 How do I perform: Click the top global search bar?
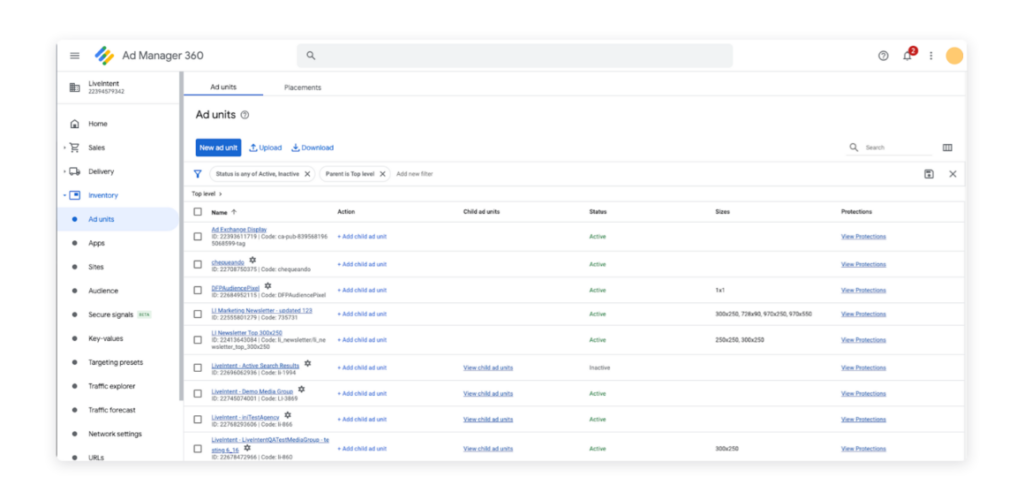point(515,55)
